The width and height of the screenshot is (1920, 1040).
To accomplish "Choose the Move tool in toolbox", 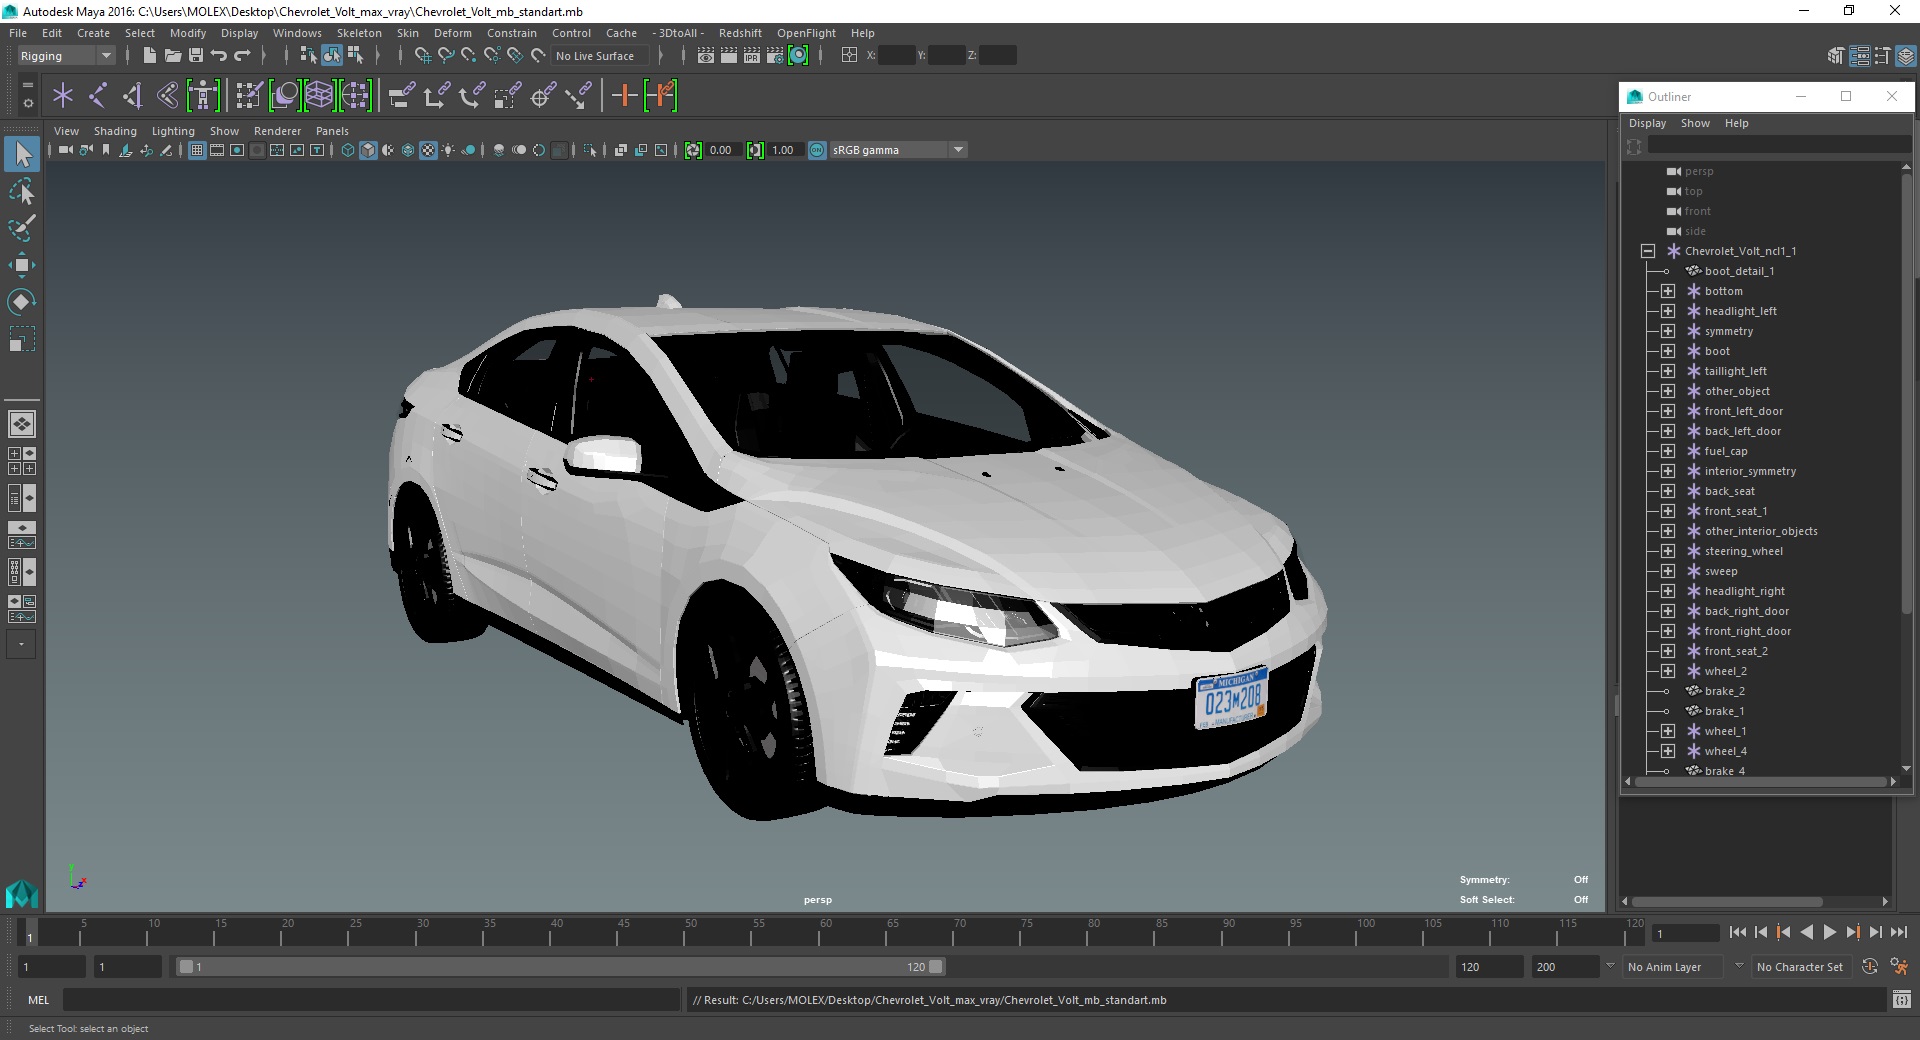I will pos(22,265).
